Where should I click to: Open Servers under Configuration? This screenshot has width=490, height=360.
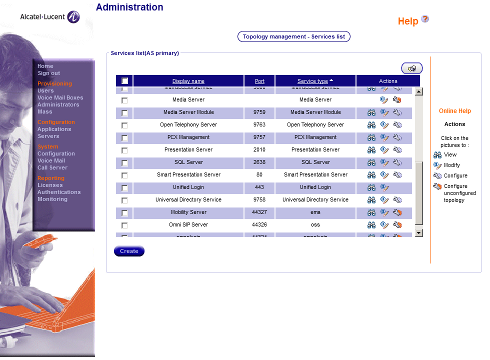click(48, 136)
